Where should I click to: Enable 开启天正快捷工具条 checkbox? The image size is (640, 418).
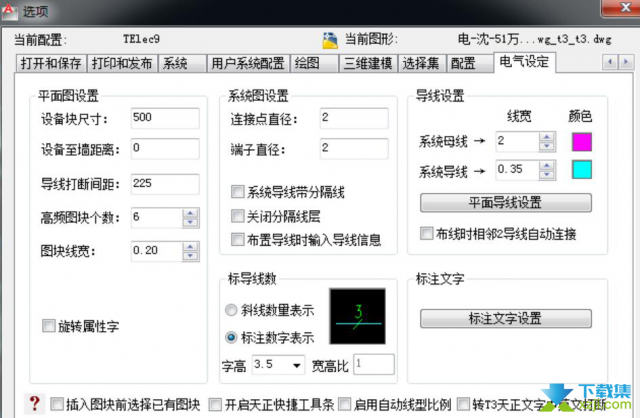pos(215,405)
